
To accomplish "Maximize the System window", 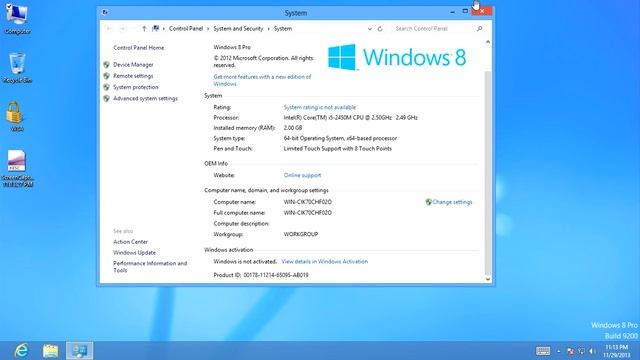I will (x=465, y=11).
